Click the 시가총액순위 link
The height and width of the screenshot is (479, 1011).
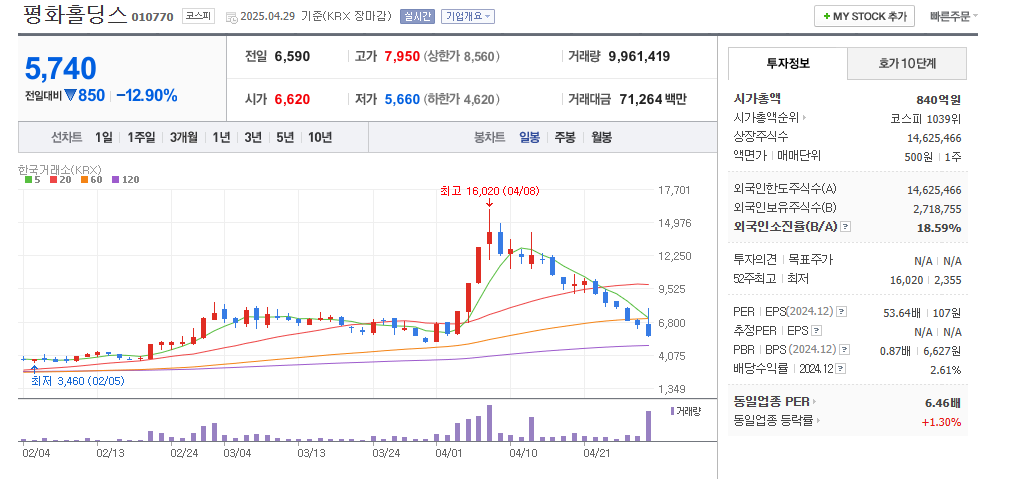pyautogui.click(x=766, y=118)
